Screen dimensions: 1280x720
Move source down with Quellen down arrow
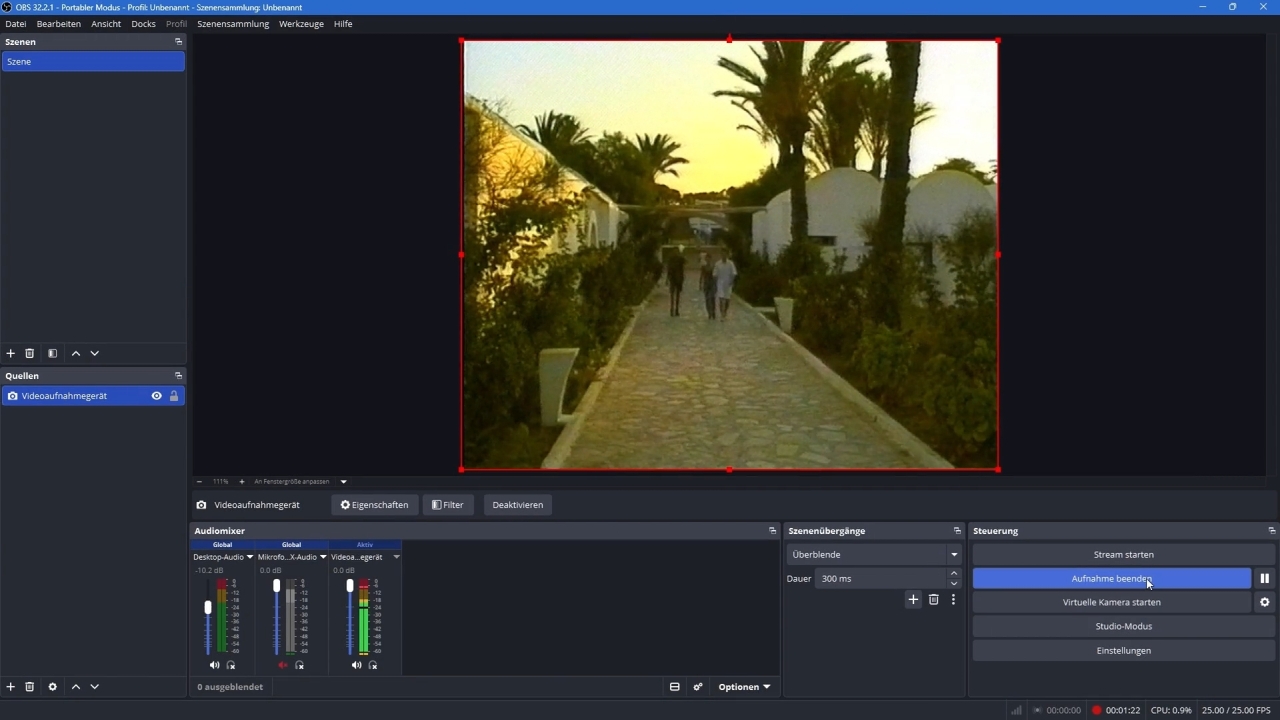tap(95, 687)
